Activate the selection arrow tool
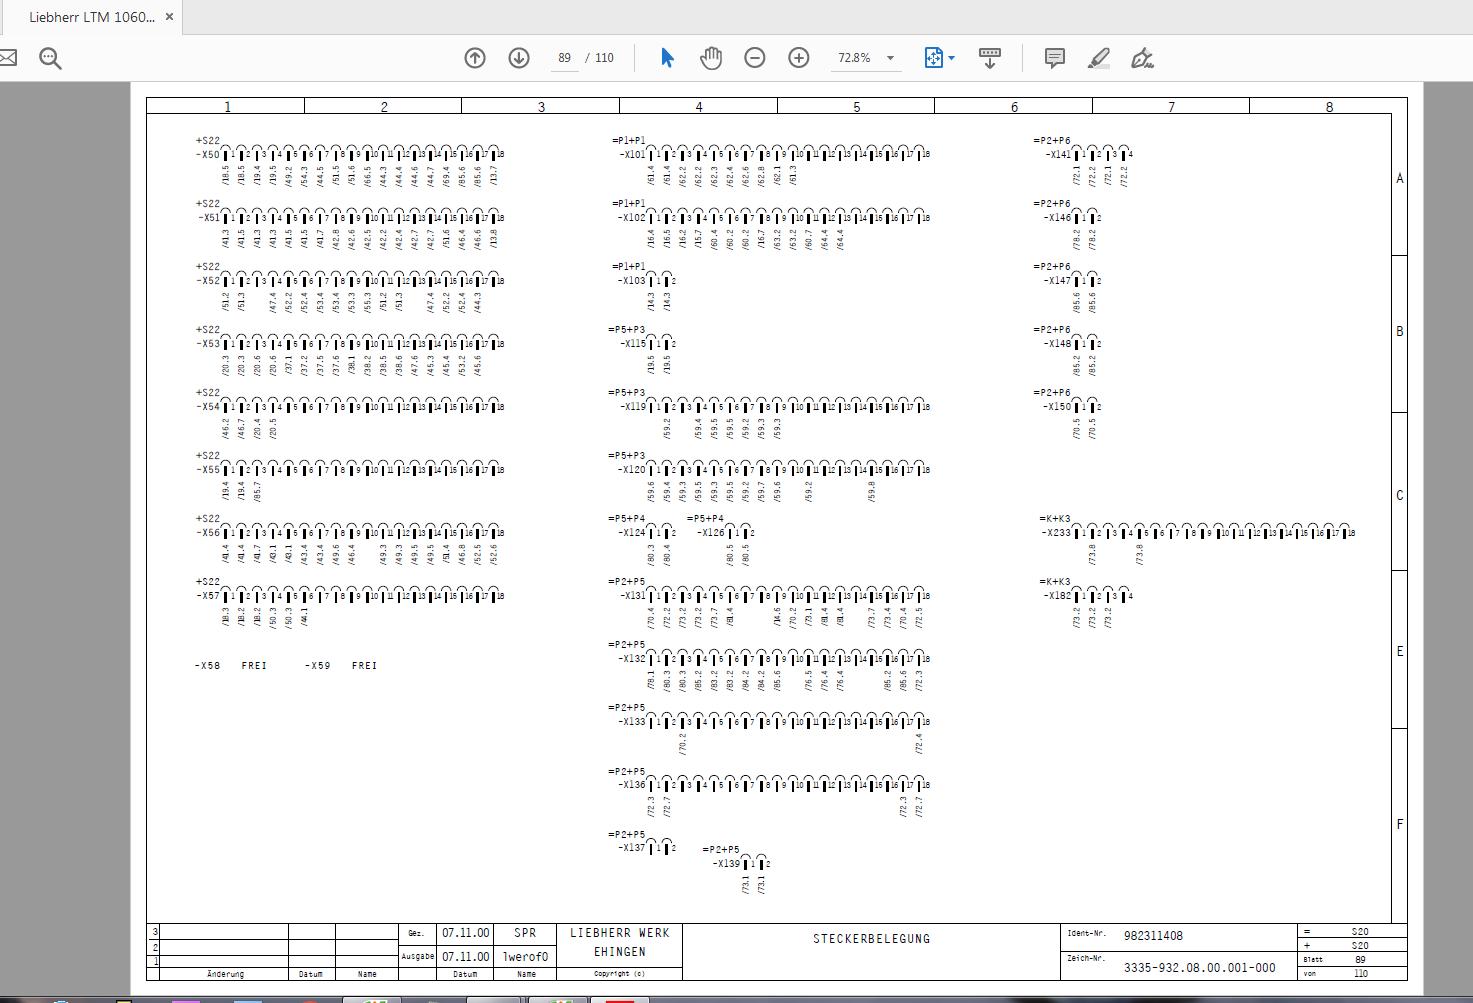 (667, 58)
